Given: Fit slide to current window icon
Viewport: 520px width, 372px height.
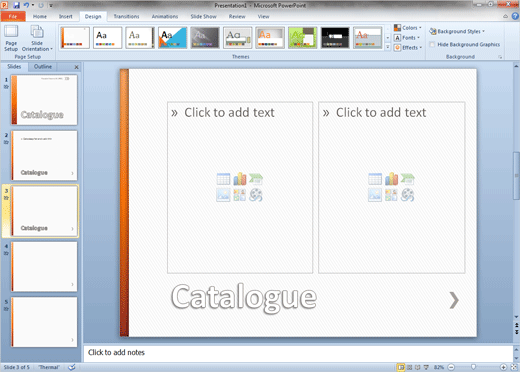Looking at the screenshot, I should [514, 367].
